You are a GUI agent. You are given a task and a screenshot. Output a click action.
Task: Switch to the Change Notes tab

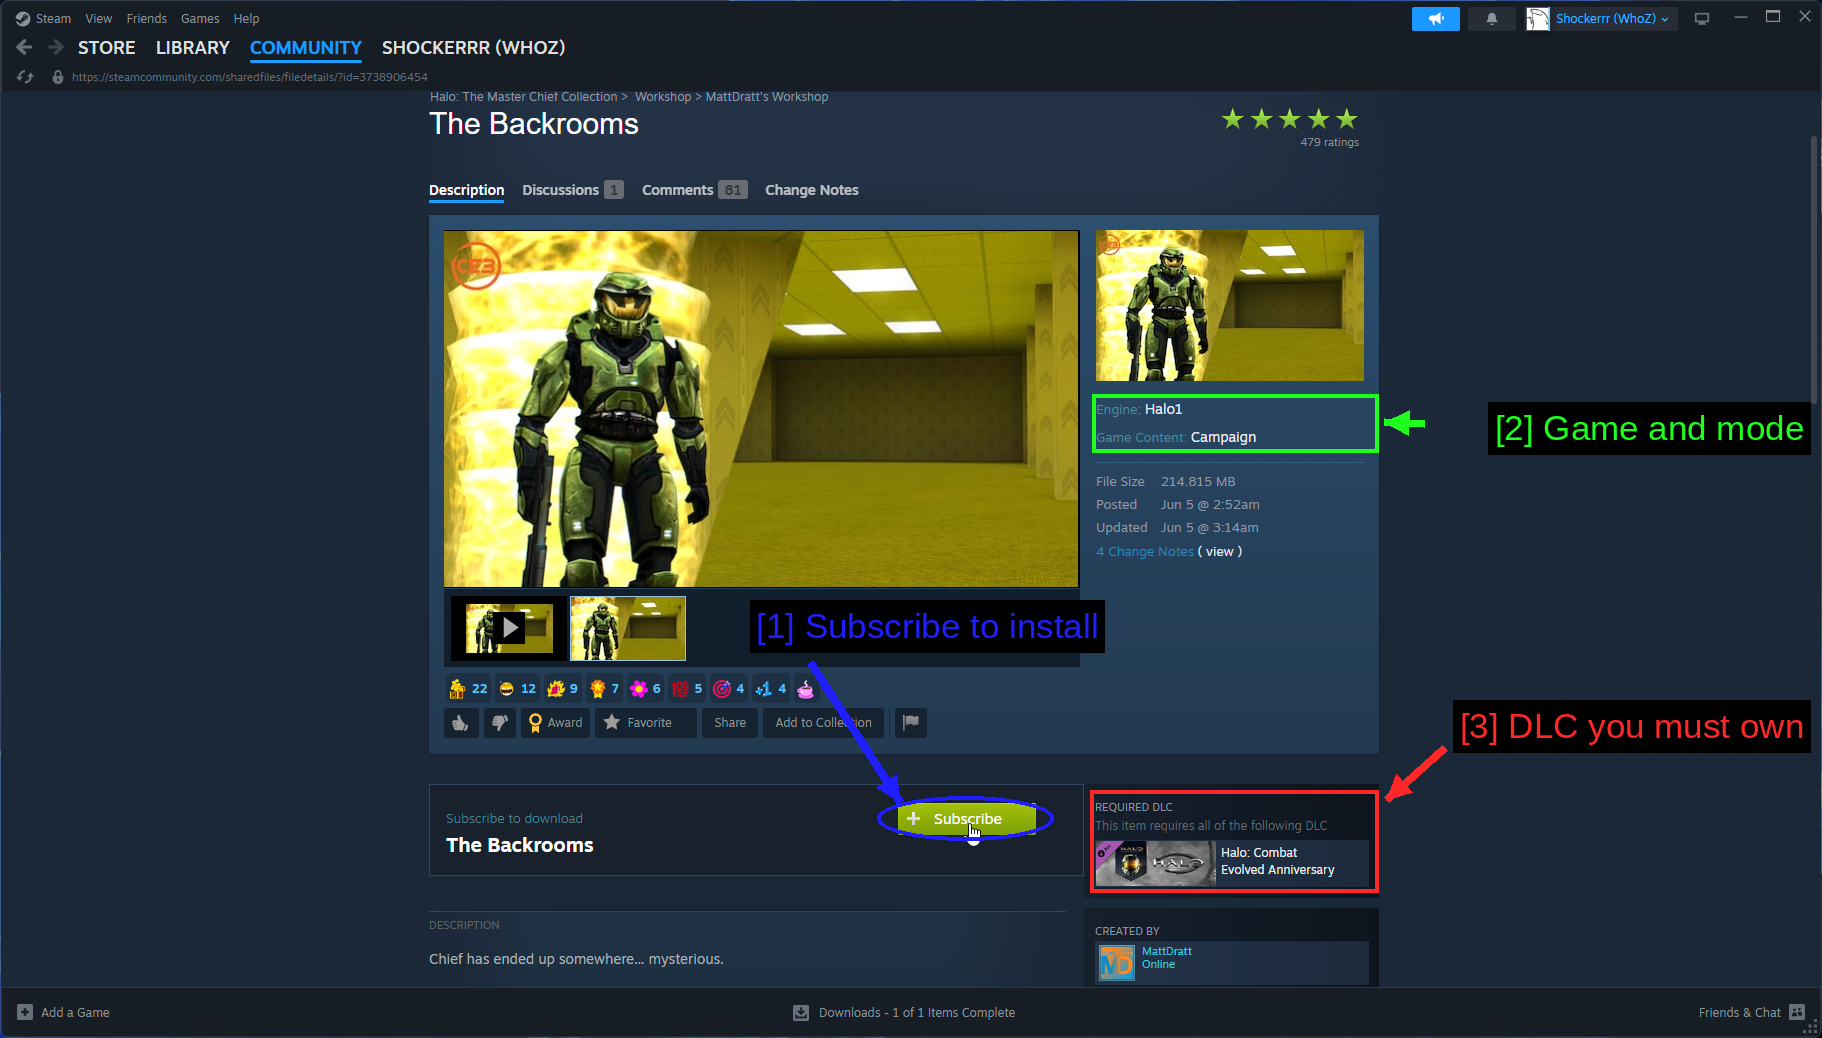click(812, 190)
